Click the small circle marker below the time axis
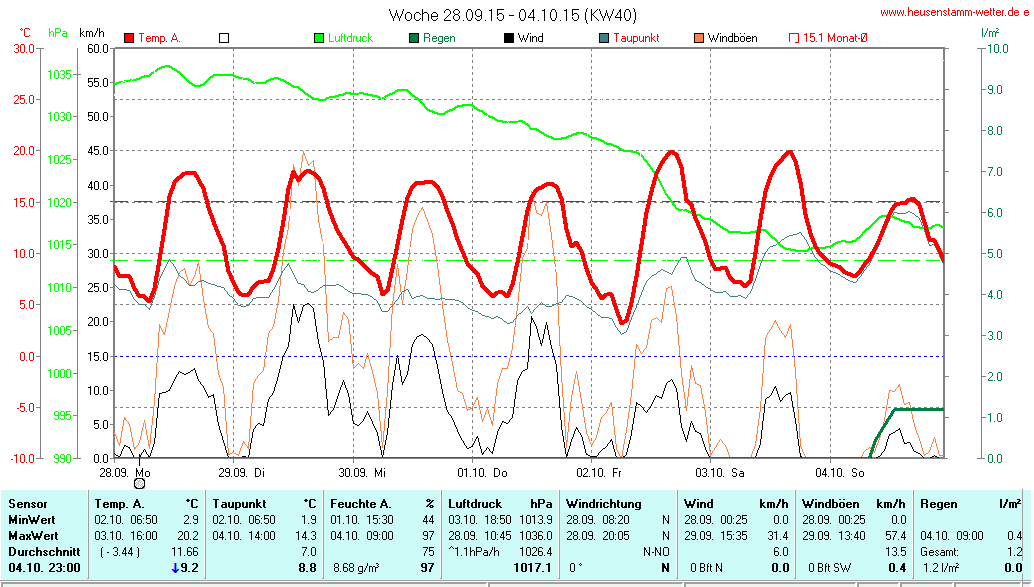This screenshot has width=1034, height=587. pos(139,483)
